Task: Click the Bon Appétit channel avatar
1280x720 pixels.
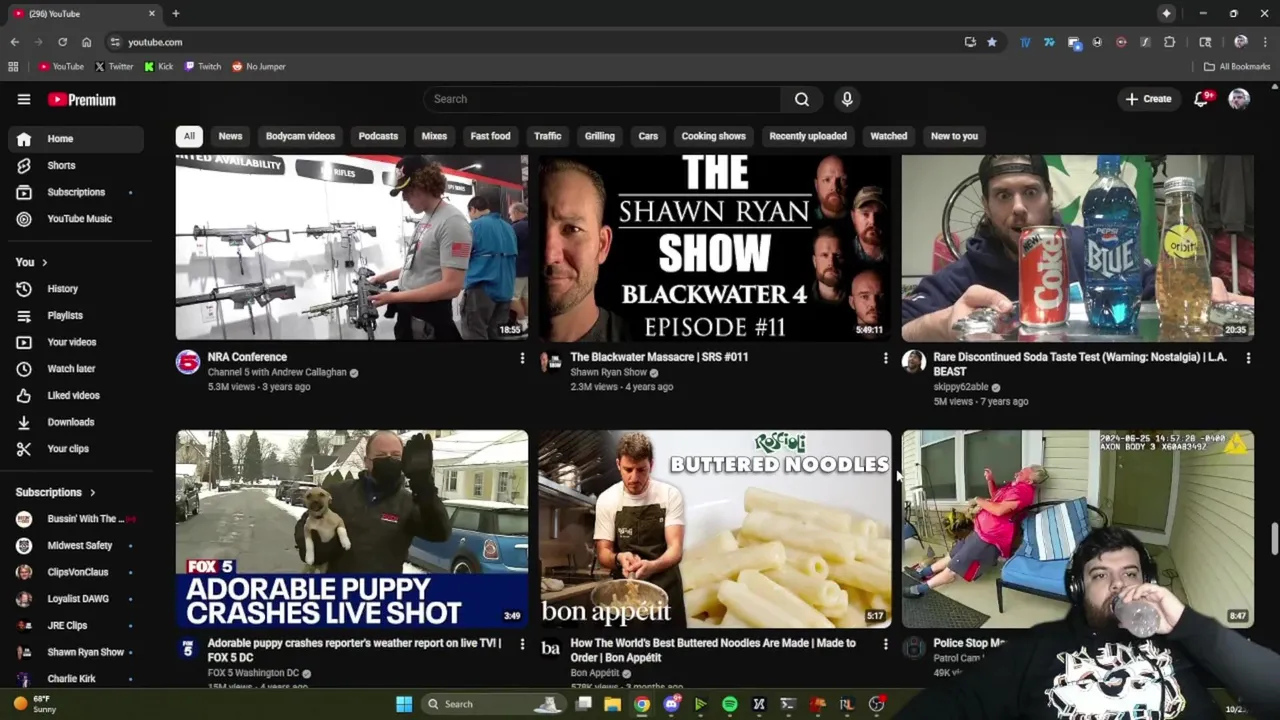Action: pos(550,649)
